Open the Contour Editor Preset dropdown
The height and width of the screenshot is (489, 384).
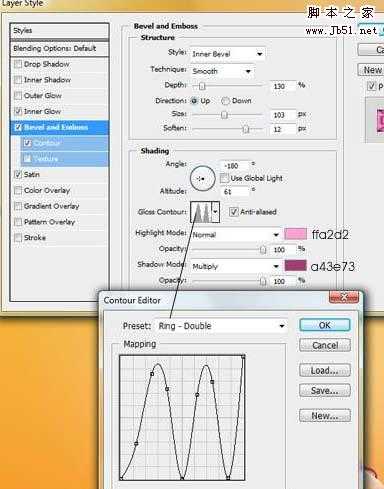pyautogui.click(x=221, y=326)
